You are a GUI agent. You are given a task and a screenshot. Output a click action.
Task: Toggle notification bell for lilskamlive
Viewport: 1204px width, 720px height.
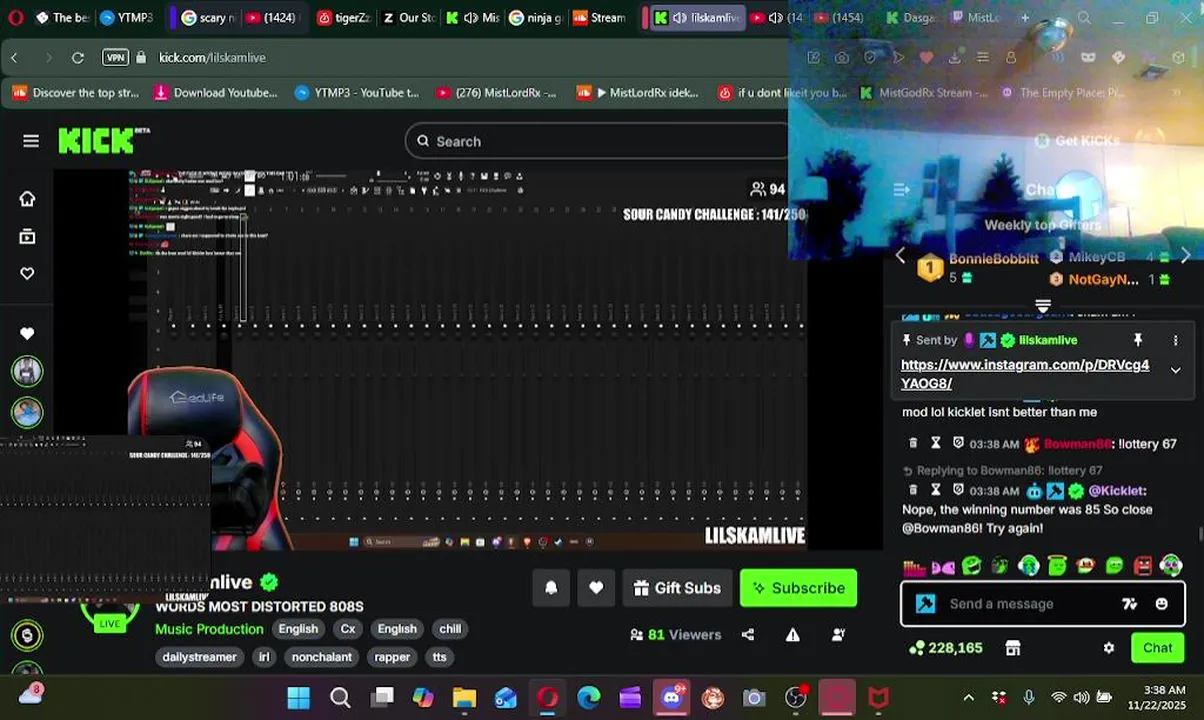(551, 588)
